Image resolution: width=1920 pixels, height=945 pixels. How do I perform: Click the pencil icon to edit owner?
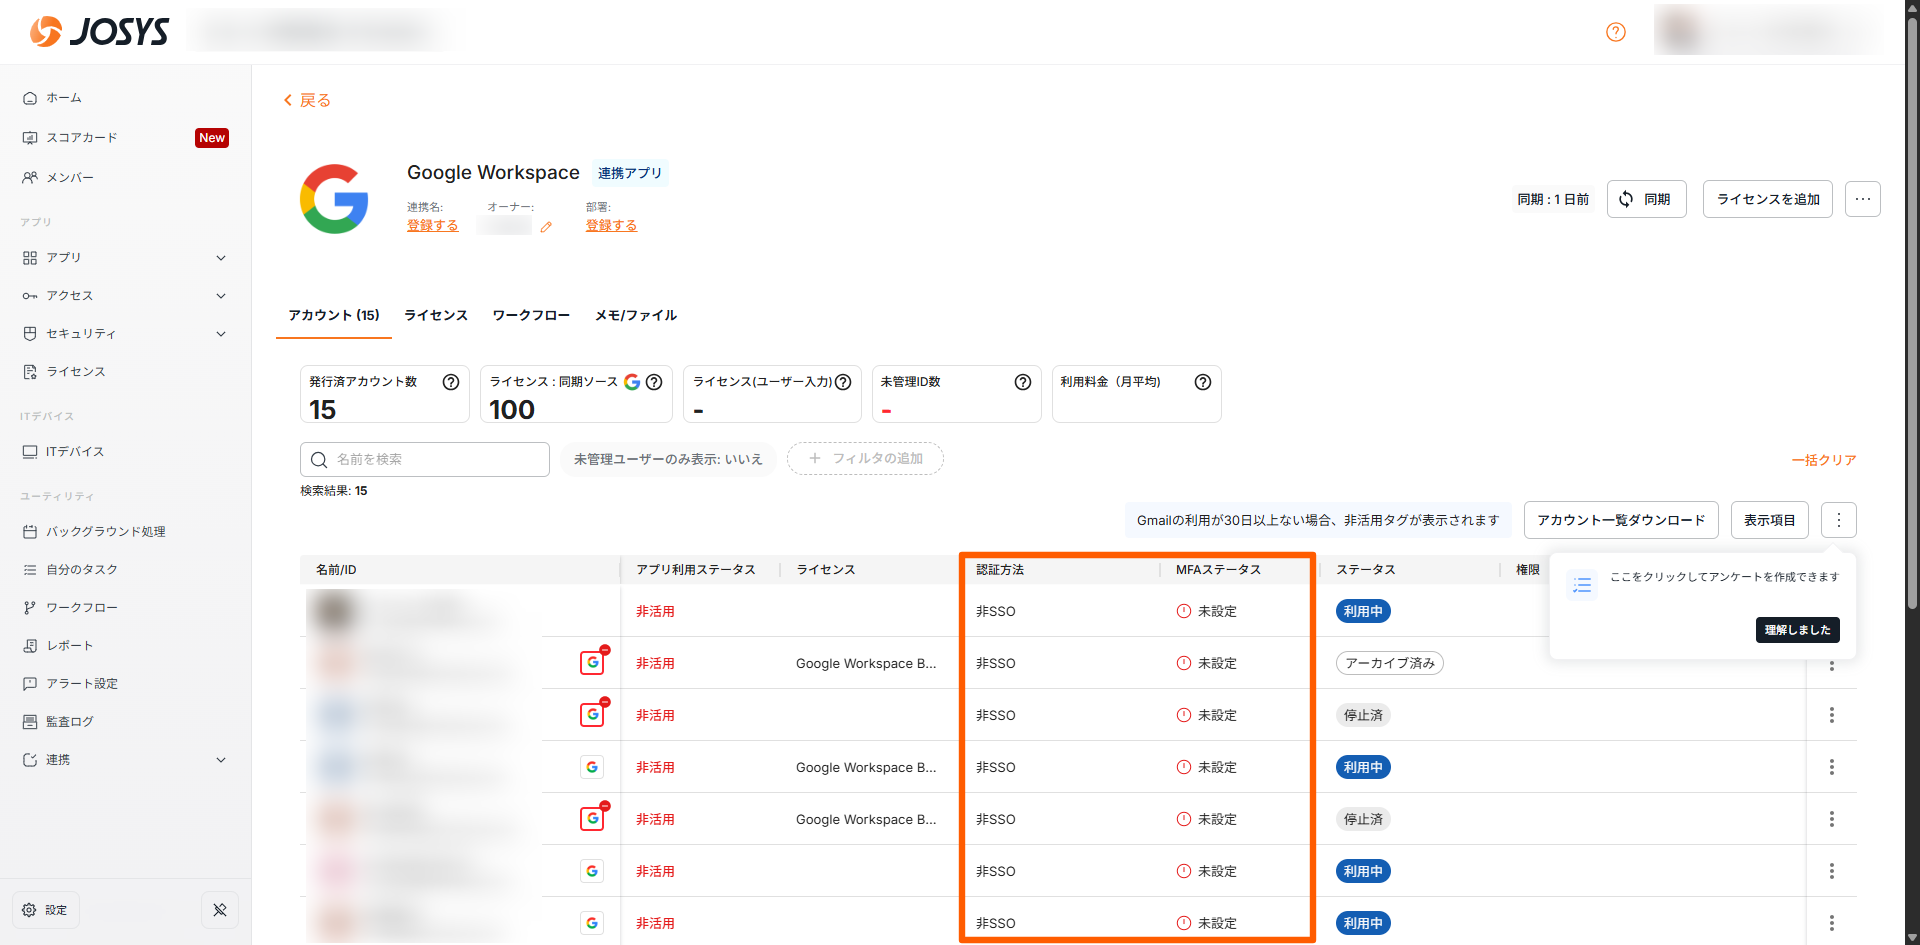546,227
